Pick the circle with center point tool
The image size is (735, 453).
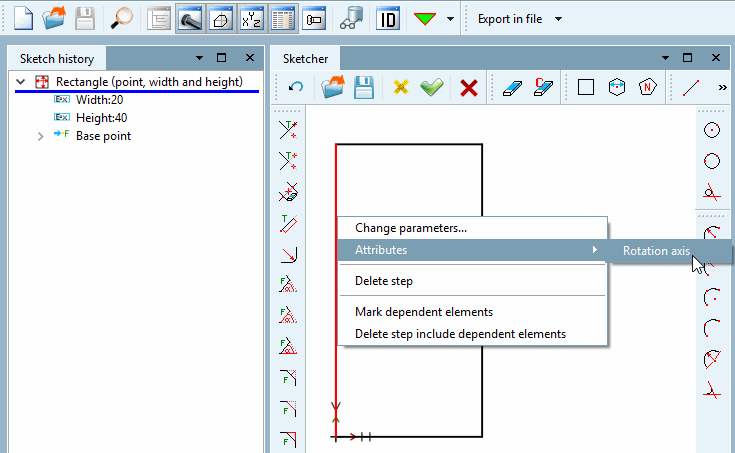(712, 130)
